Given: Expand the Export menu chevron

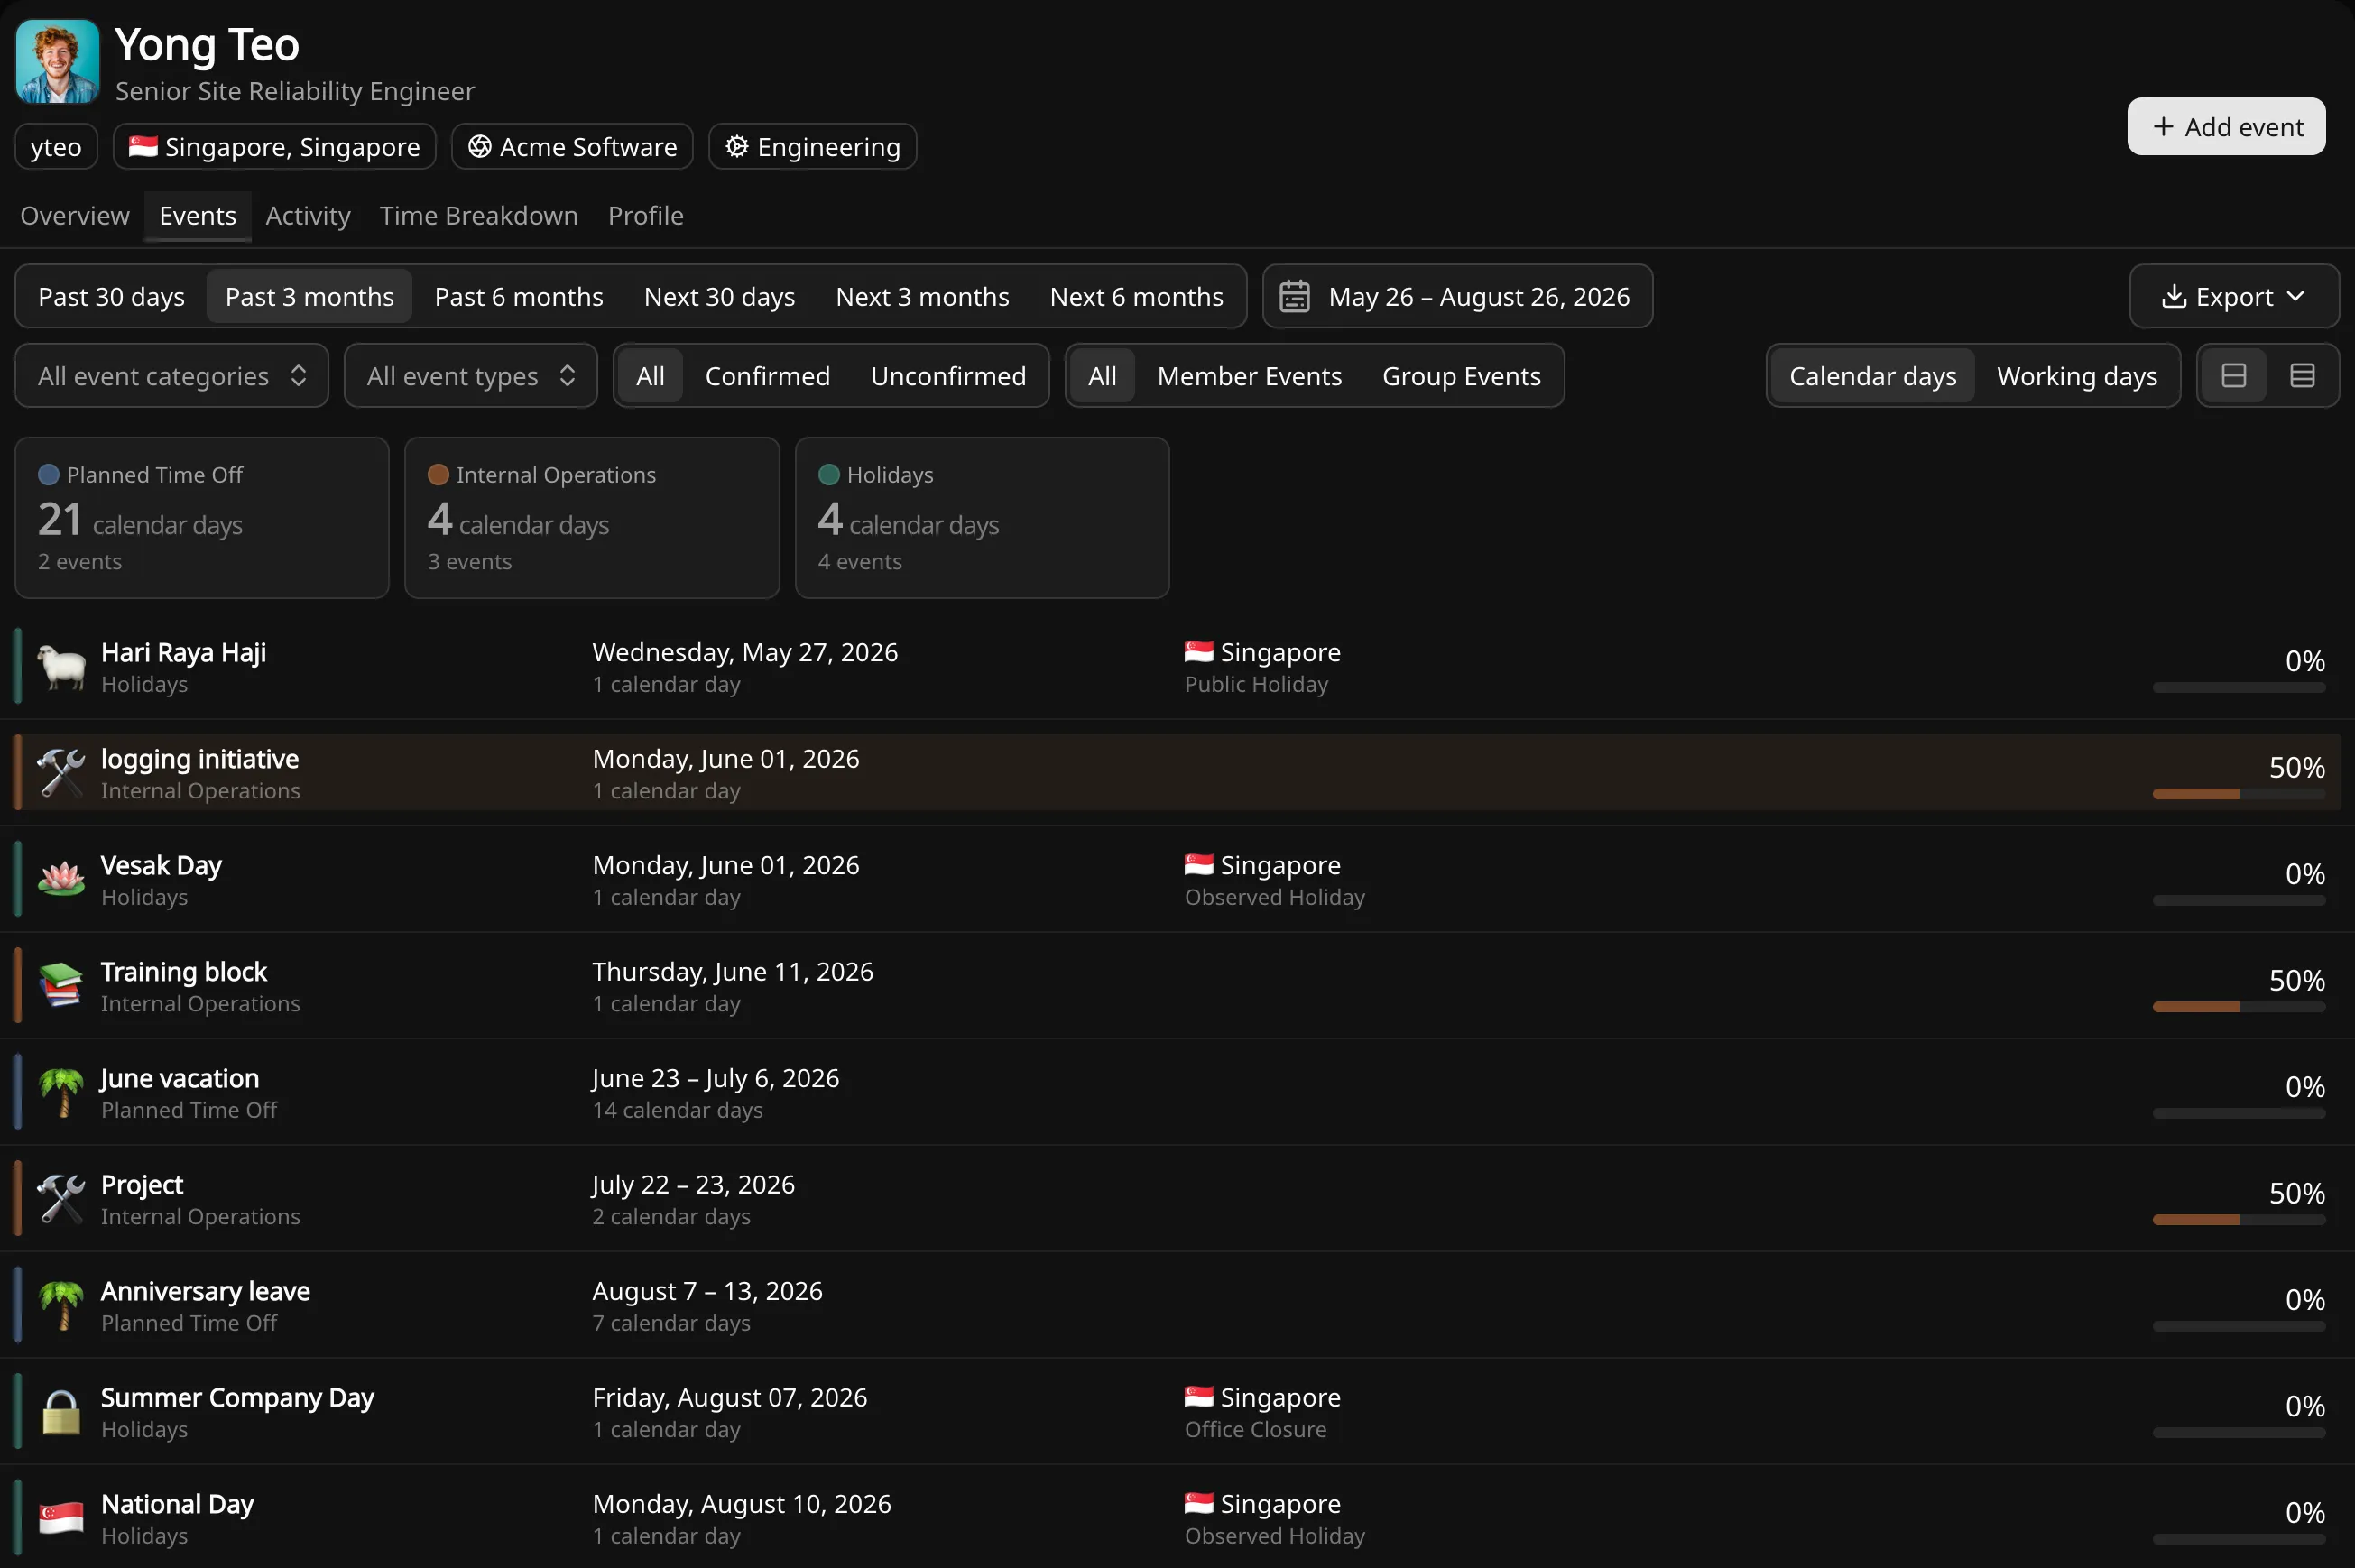Looking at the screenshot, I should pos(2295,297).
